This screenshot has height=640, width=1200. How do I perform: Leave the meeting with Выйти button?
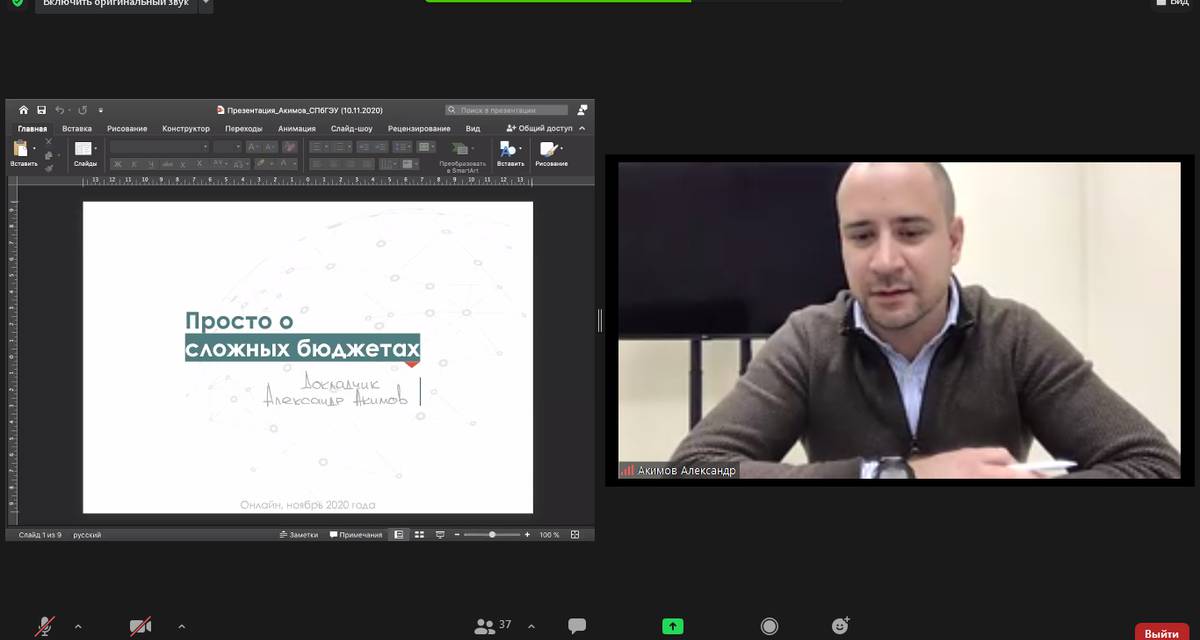pyautogui.click(x=1162, y=633)
